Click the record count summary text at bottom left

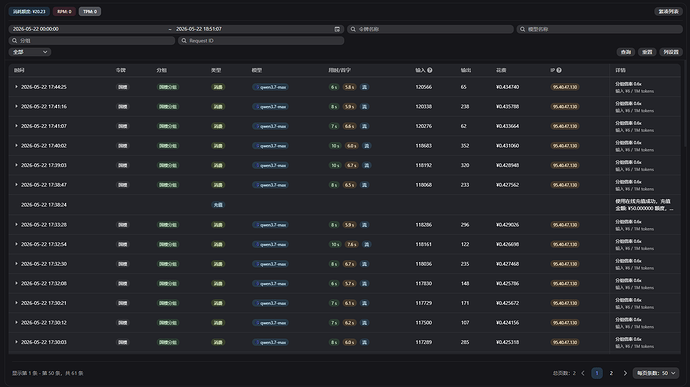coord(48,373)
